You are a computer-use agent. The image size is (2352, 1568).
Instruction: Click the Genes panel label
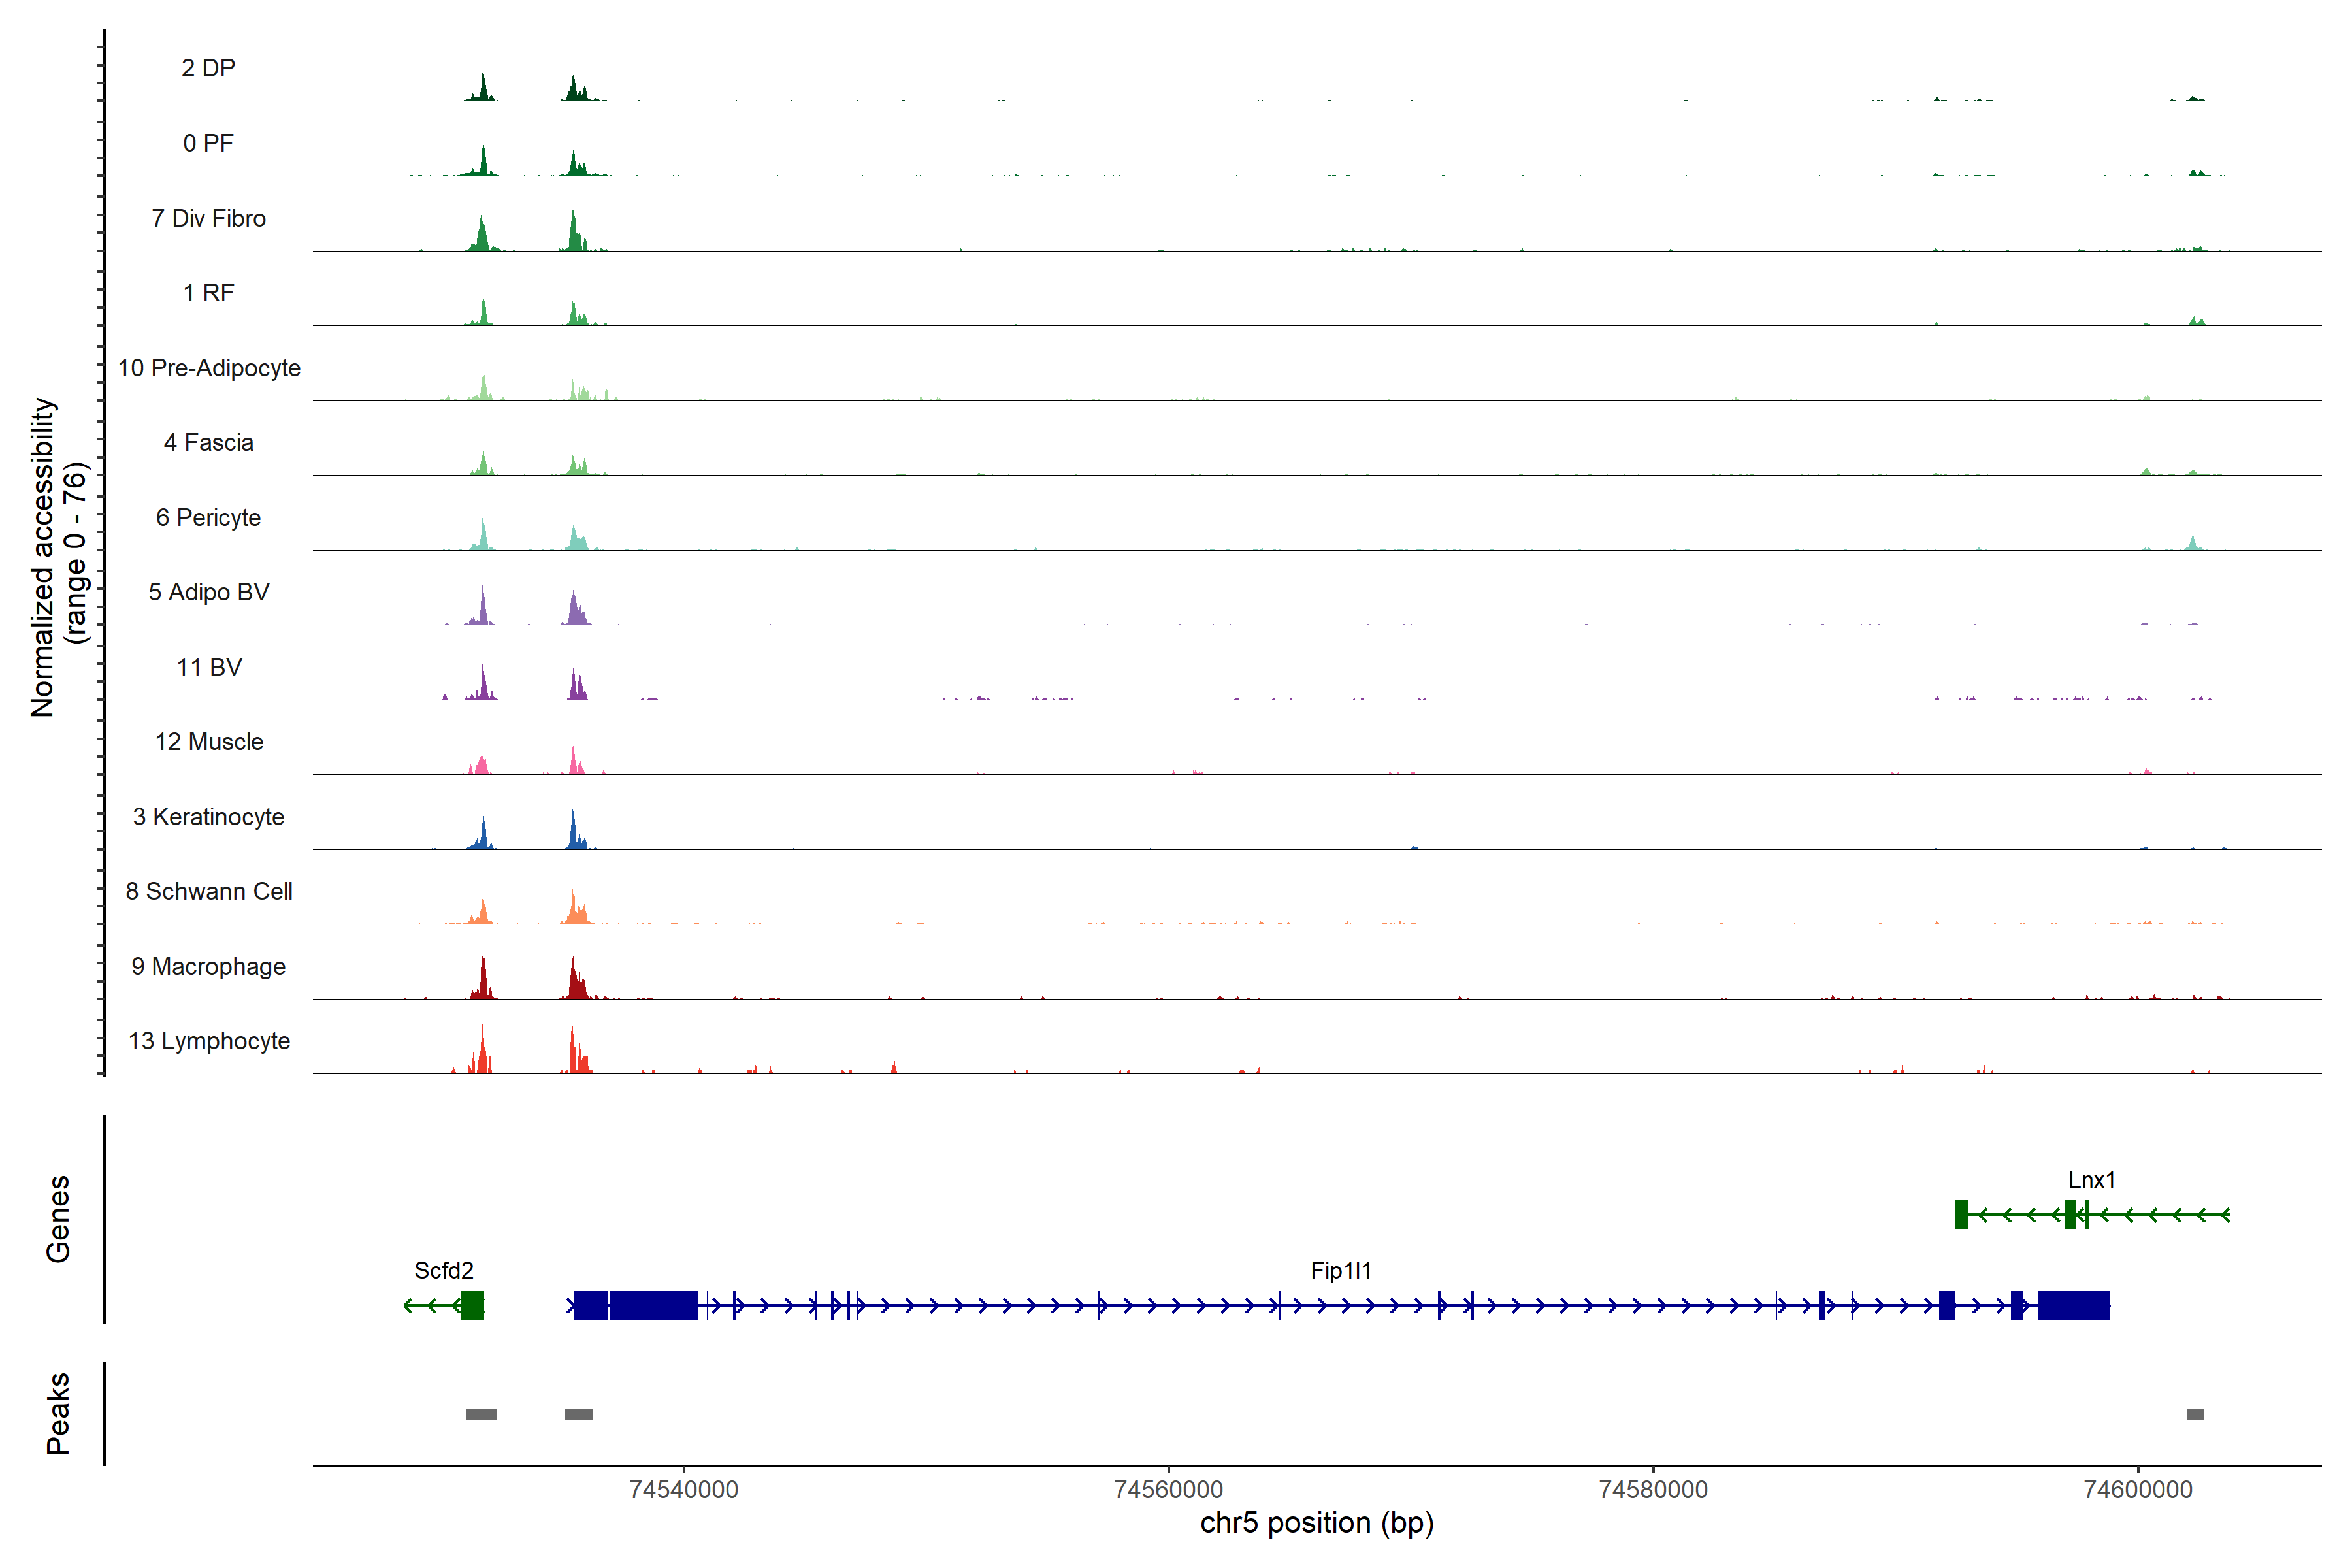point(58,1218)
